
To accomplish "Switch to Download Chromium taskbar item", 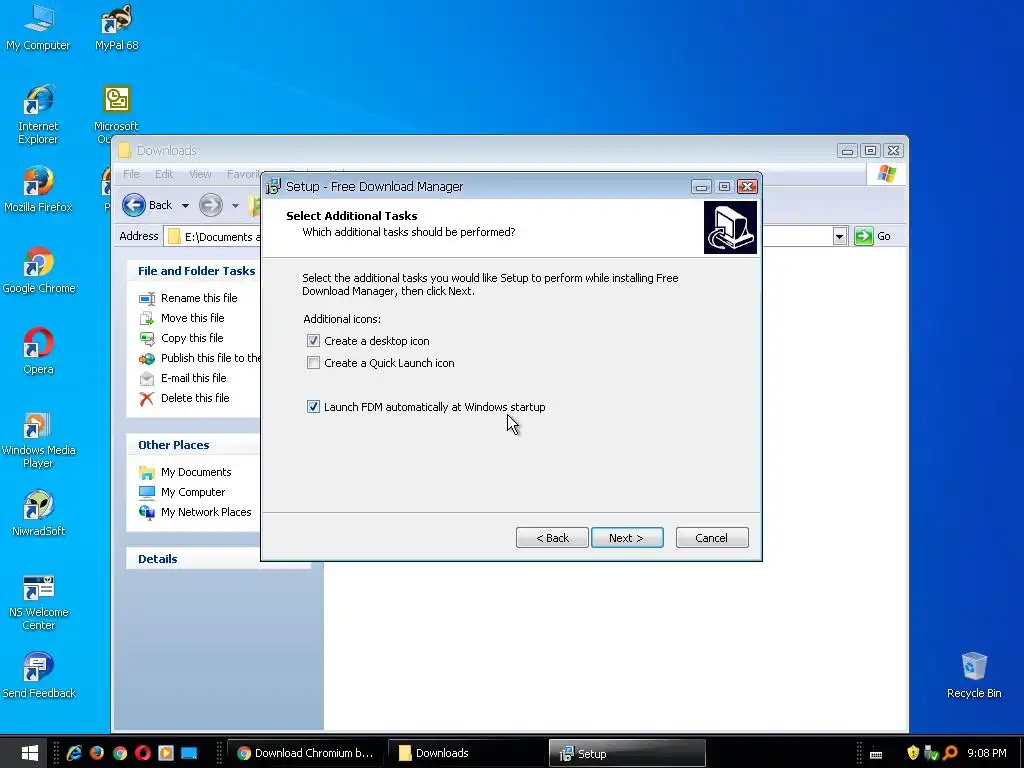I will coord(305,753).
